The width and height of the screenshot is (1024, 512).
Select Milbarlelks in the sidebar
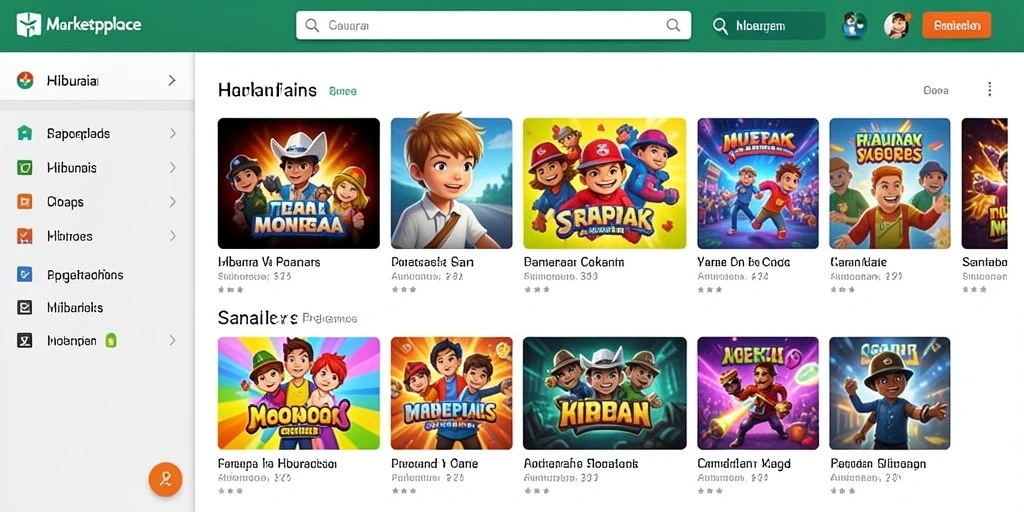(75, 307)
